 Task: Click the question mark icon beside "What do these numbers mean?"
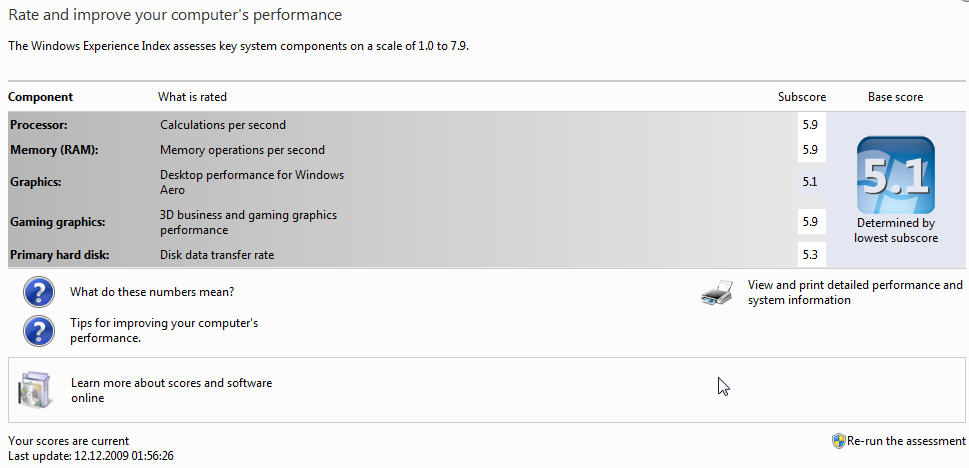tap(38, 292)
